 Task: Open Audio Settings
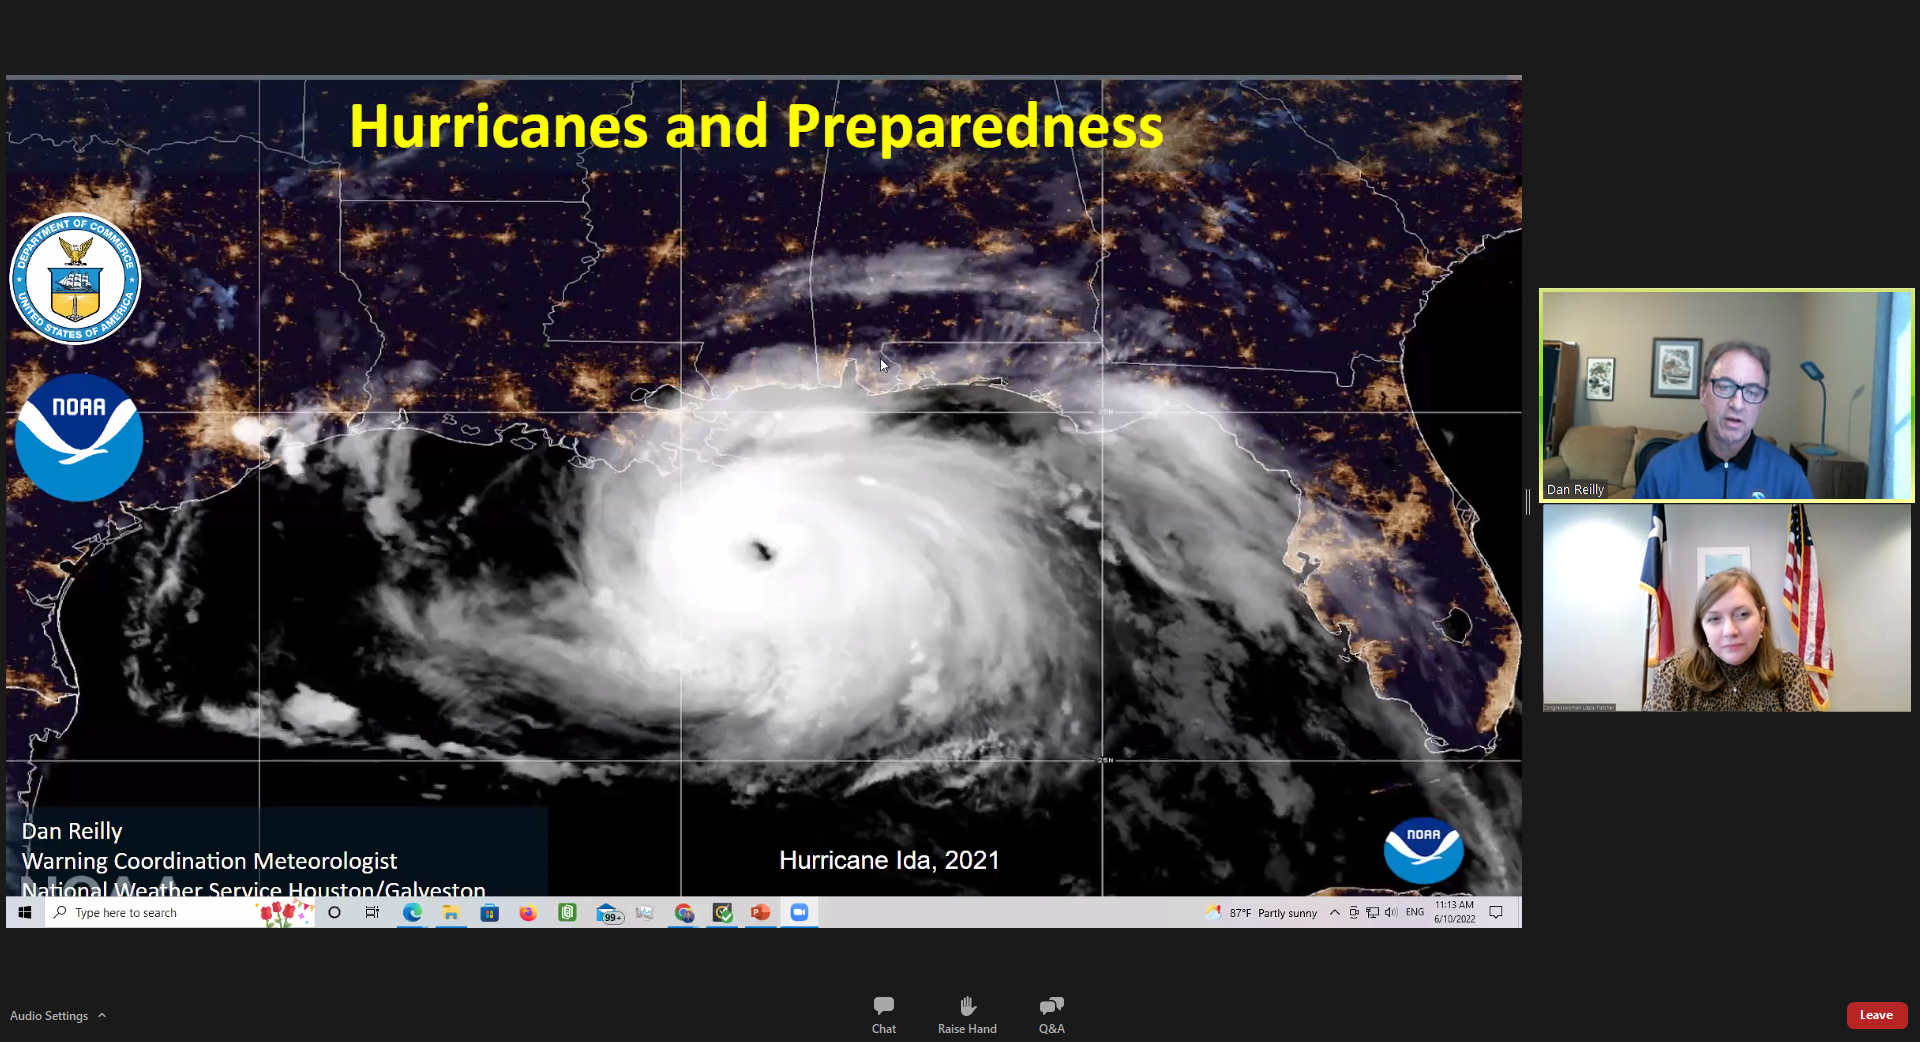point(49,1016)
